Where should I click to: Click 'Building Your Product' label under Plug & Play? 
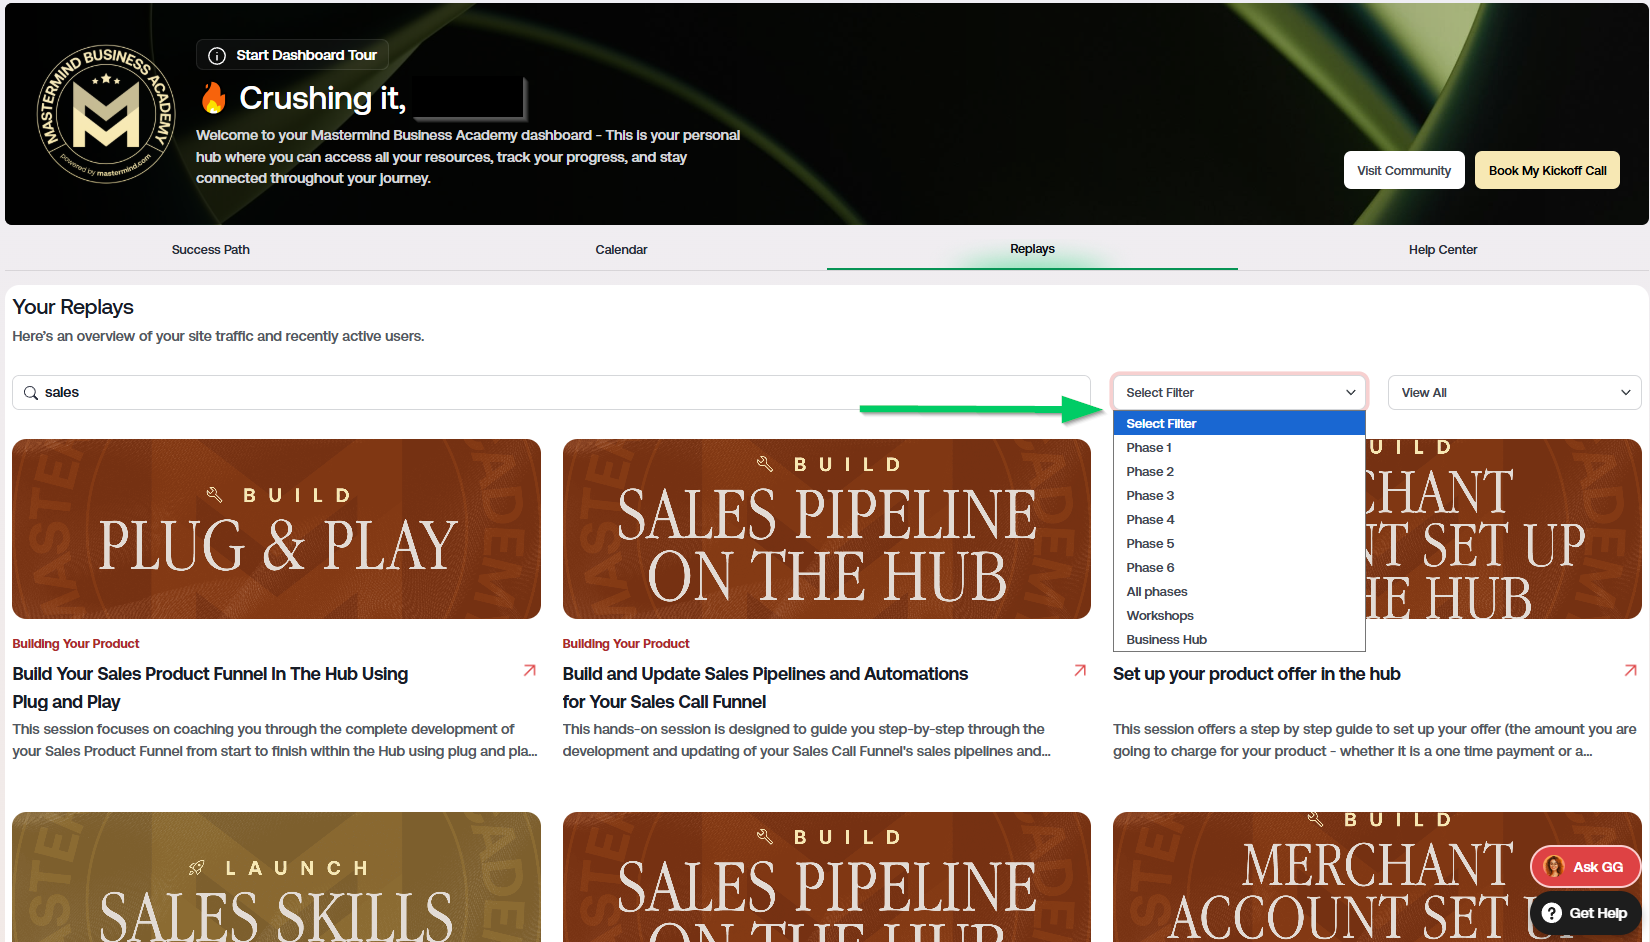[76, 644]
